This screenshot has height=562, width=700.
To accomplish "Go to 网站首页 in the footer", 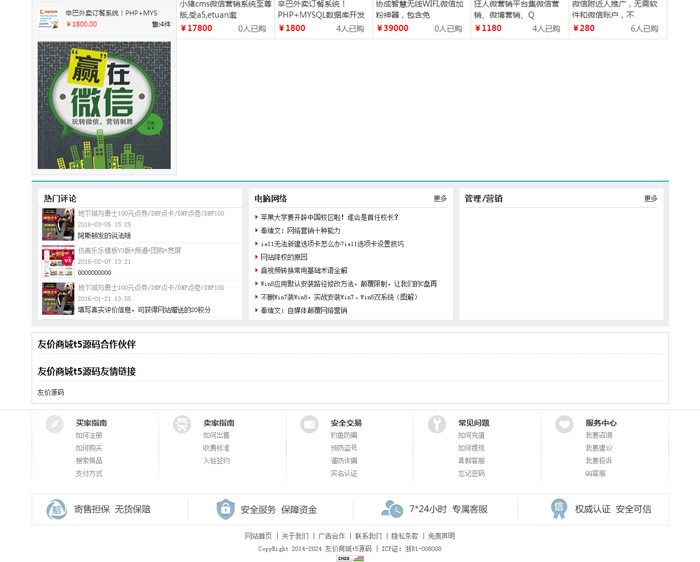I will pyautogui.click(x=258, y=536).
